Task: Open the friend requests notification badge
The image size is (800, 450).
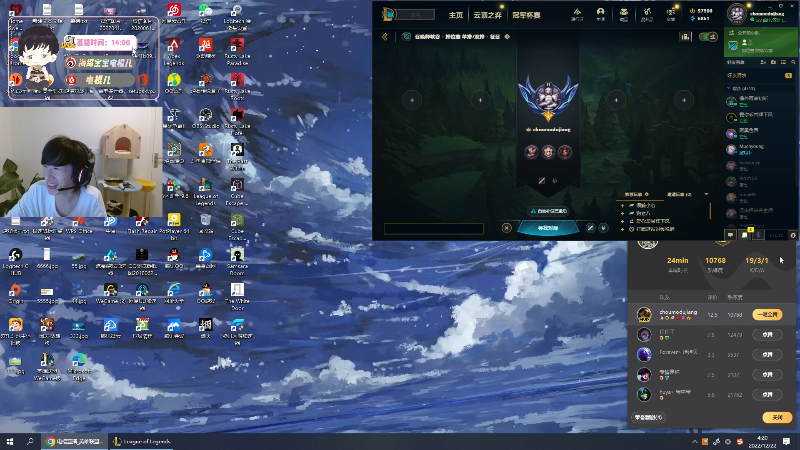Action: pyautogui.click(x=788, y=76)
